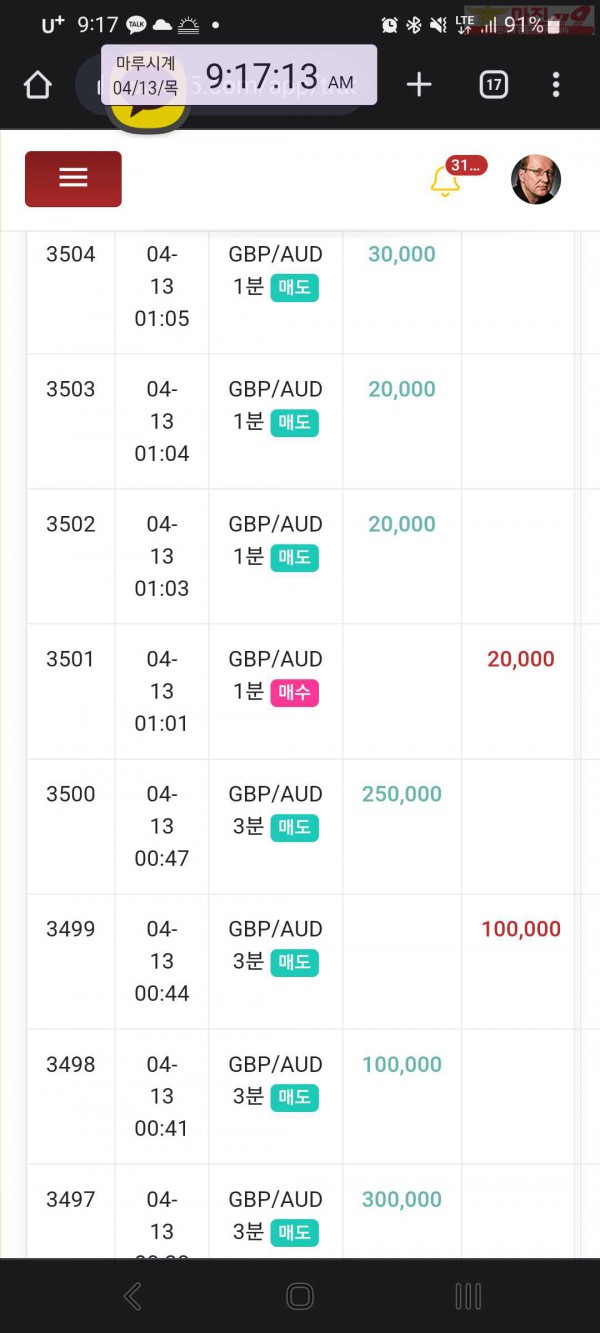Open Android recent apps button
Screen dimensions: 600x1333
coord(468,1297)
